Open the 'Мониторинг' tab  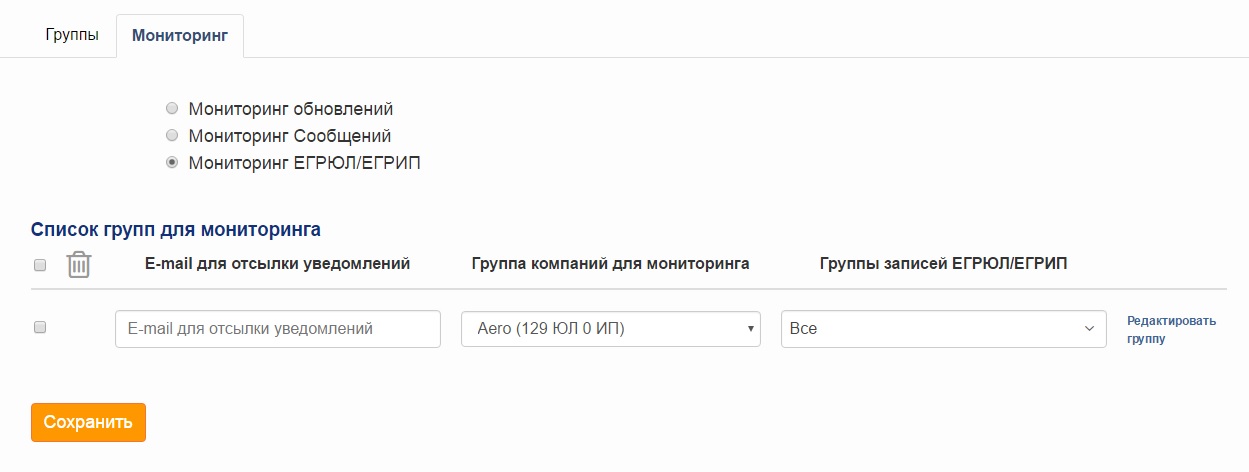click(x=180, y=35)
